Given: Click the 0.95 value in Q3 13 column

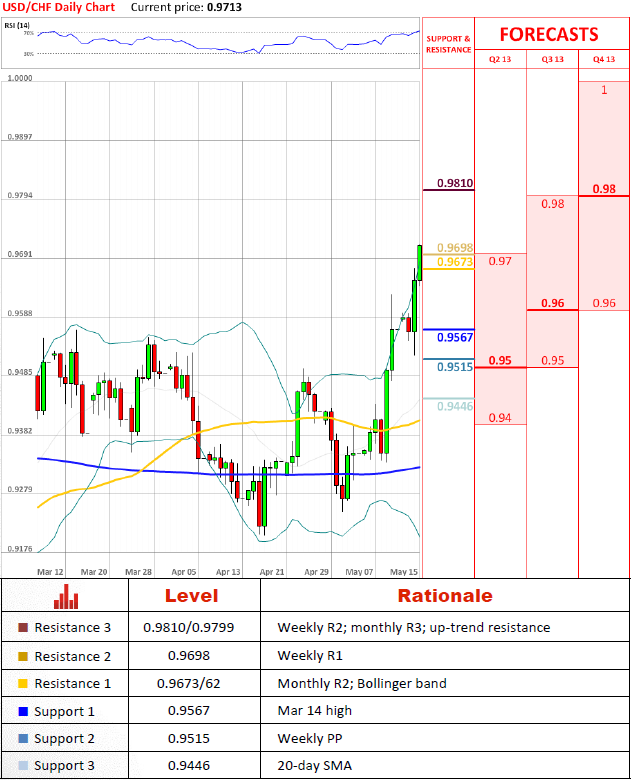Looking at the screenshot, I should [552, 360].
